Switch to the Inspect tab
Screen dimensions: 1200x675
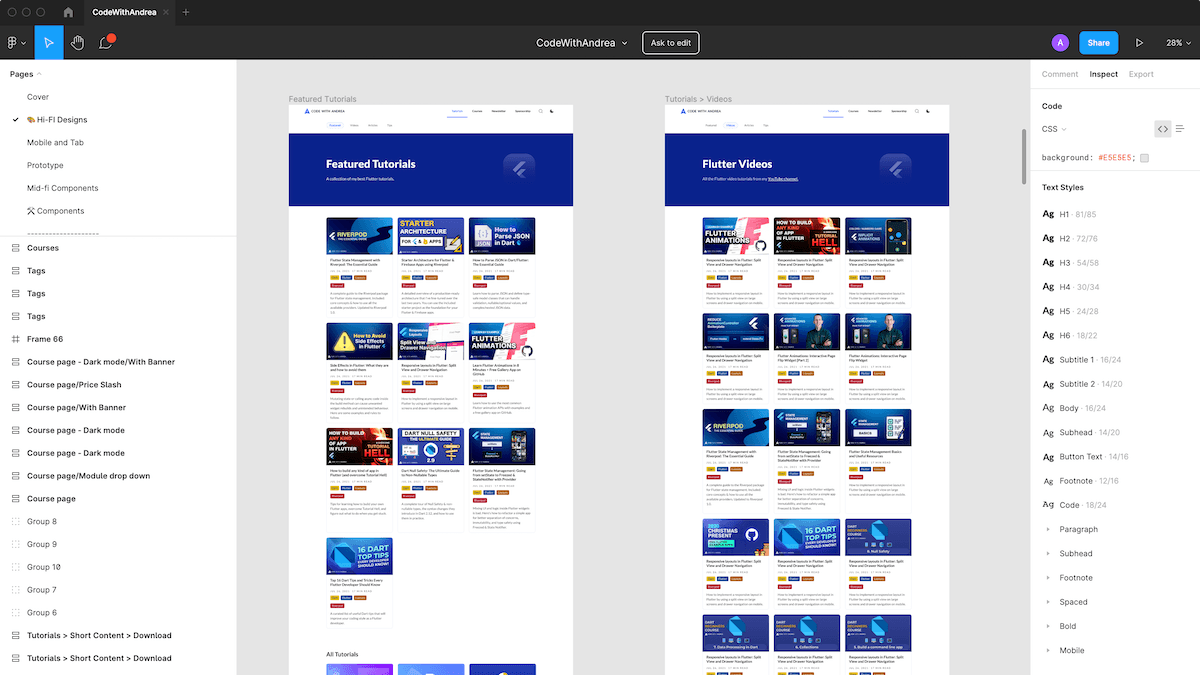pos(1104,74)
